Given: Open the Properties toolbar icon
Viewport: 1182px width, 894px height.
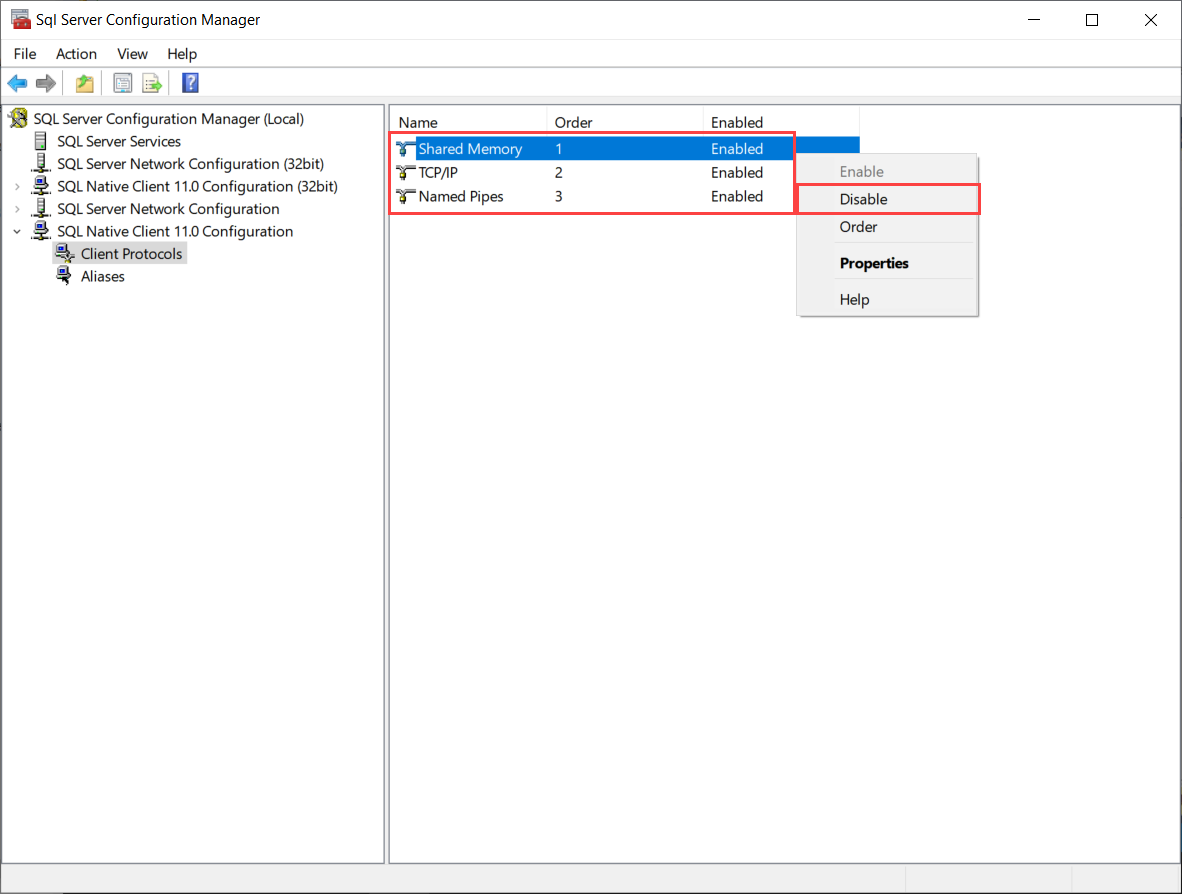Looking at the screenshot, I should (x=122, y=82).
